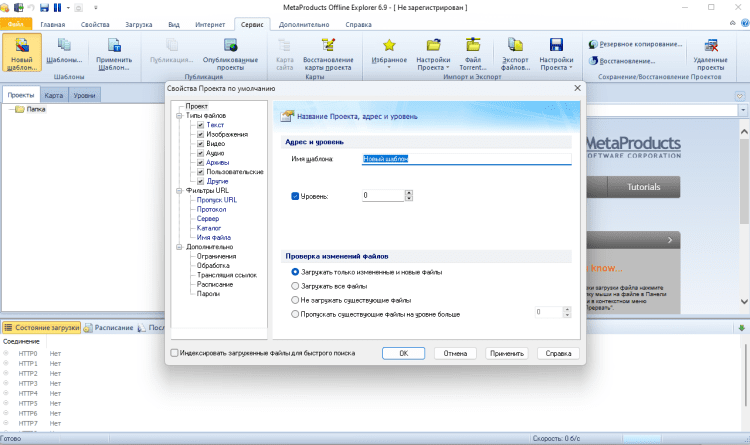The image size is (750, 445).
Task: Toggle the Аудио checkbox
Action: coord(201,153)
